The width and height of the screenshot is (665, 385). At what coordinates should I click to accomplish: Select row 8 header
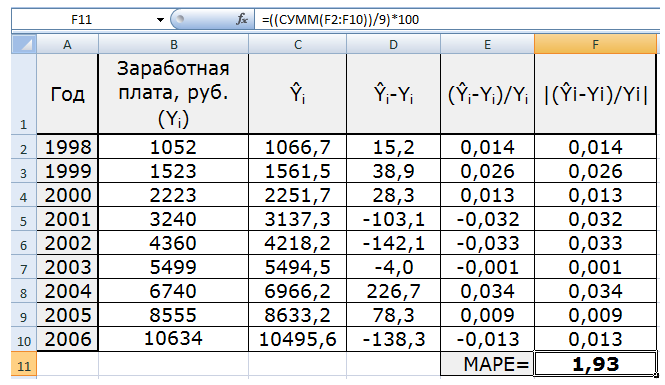pyautogui.click(x=24, y=291)
